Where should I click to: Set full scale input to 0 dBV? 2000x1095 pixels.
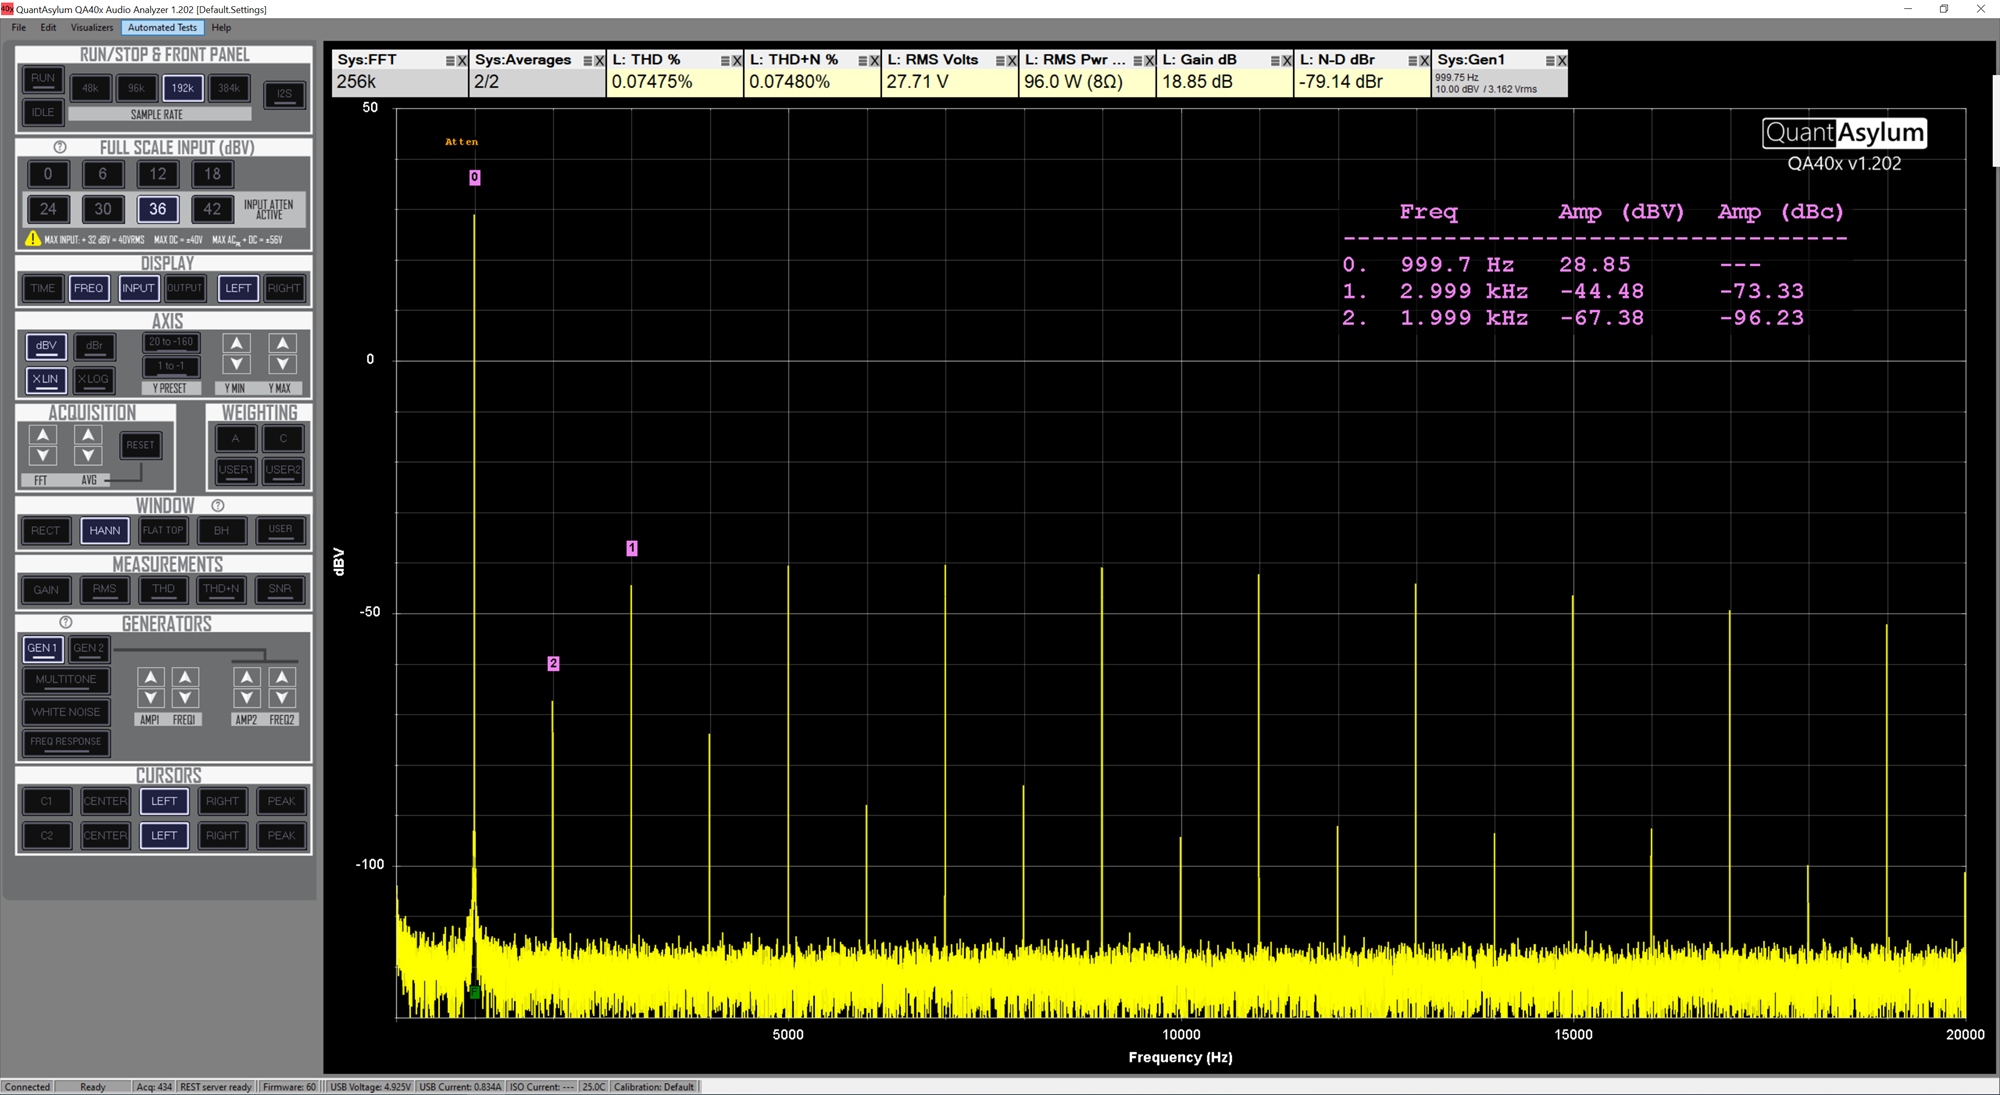click(x=48, y=174)
